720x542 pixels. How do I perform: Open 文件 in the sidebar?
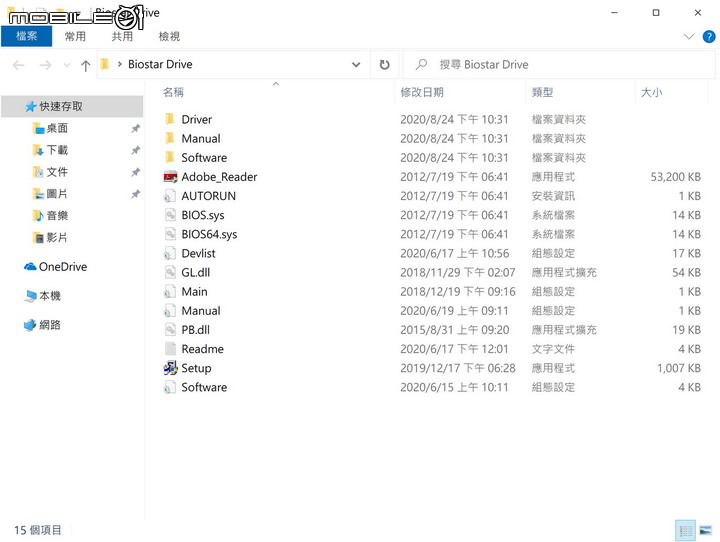(57, 172)
